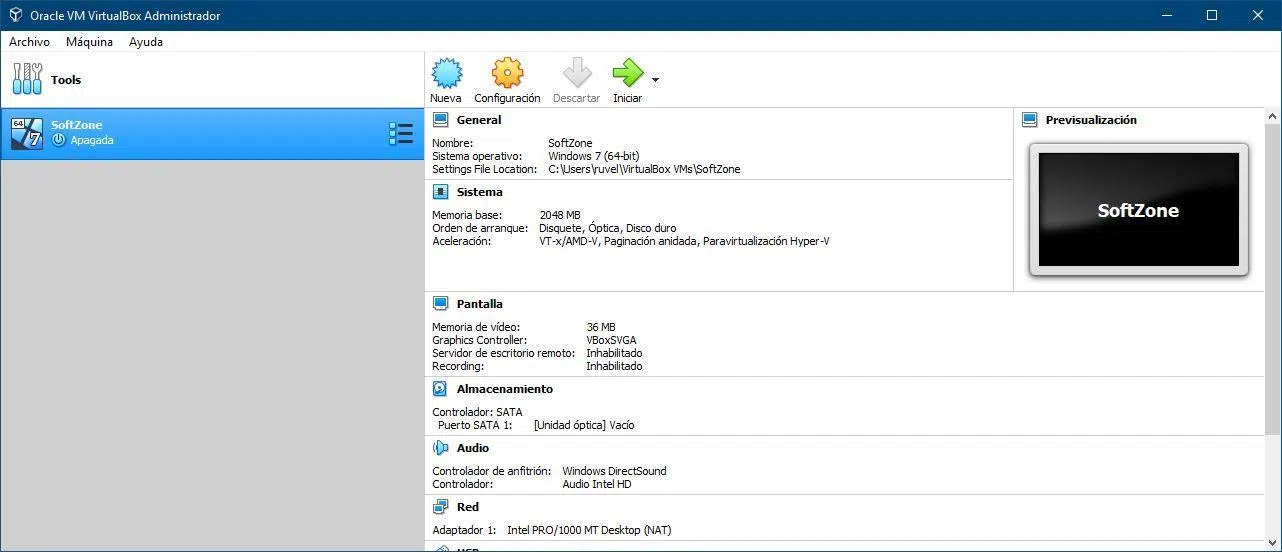Open the Archivo menu
This screenshot has width=1282, height=552.
point(29,42)
